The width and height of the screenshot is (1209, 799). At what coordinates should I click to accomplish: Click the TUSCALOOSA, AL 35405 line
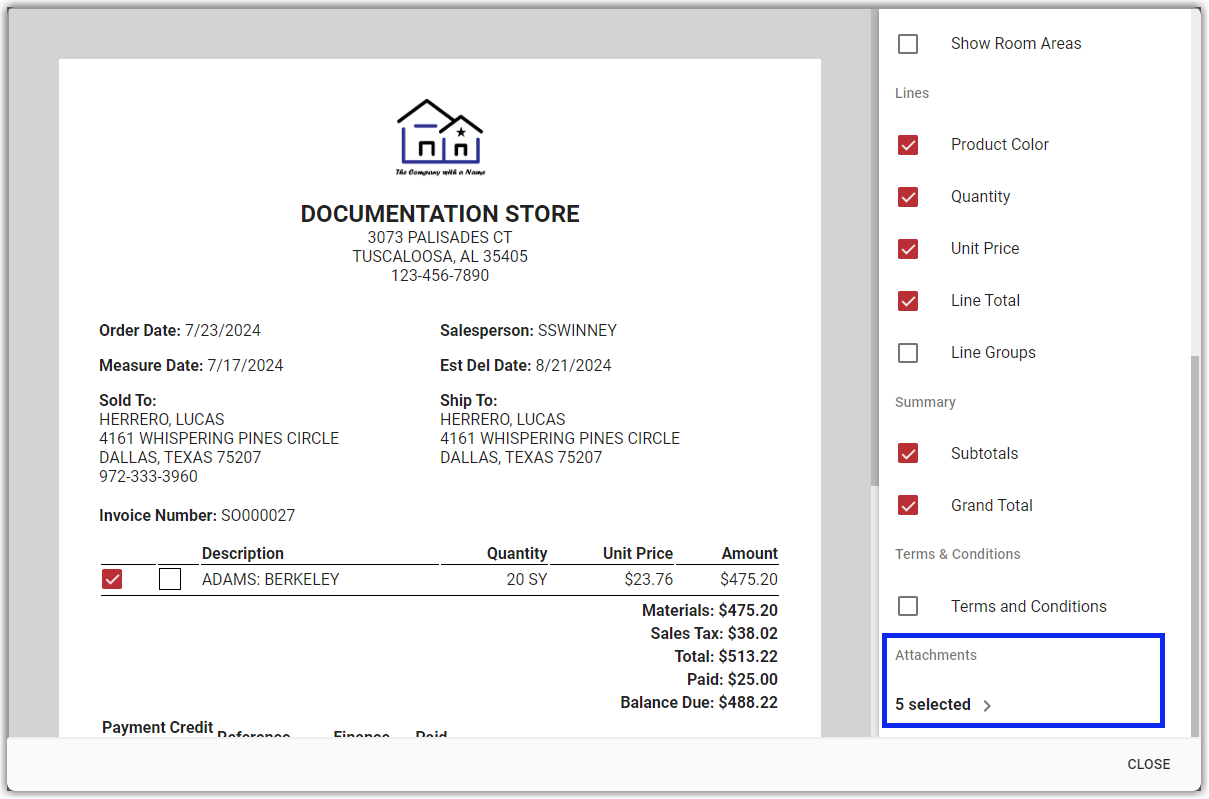[x=440, y=257]
